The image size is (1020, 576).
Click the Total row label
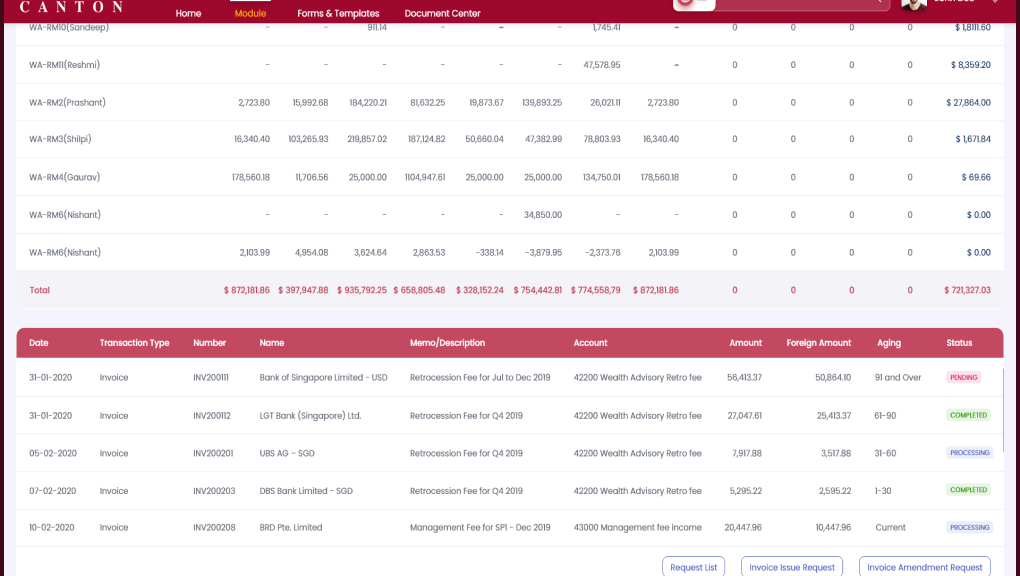coord(40,290)
